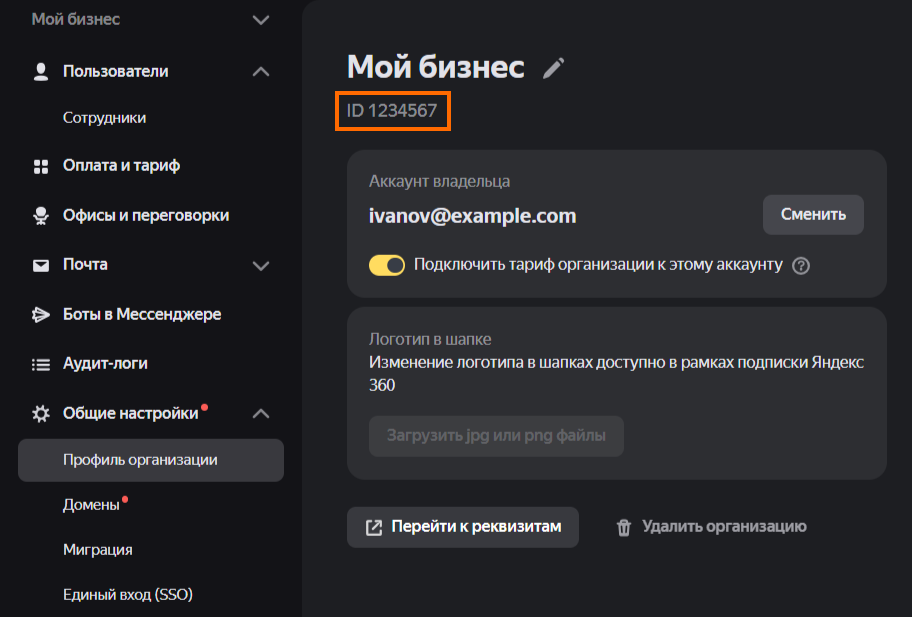Click Перейти к реквизитам button

[463, 527]
